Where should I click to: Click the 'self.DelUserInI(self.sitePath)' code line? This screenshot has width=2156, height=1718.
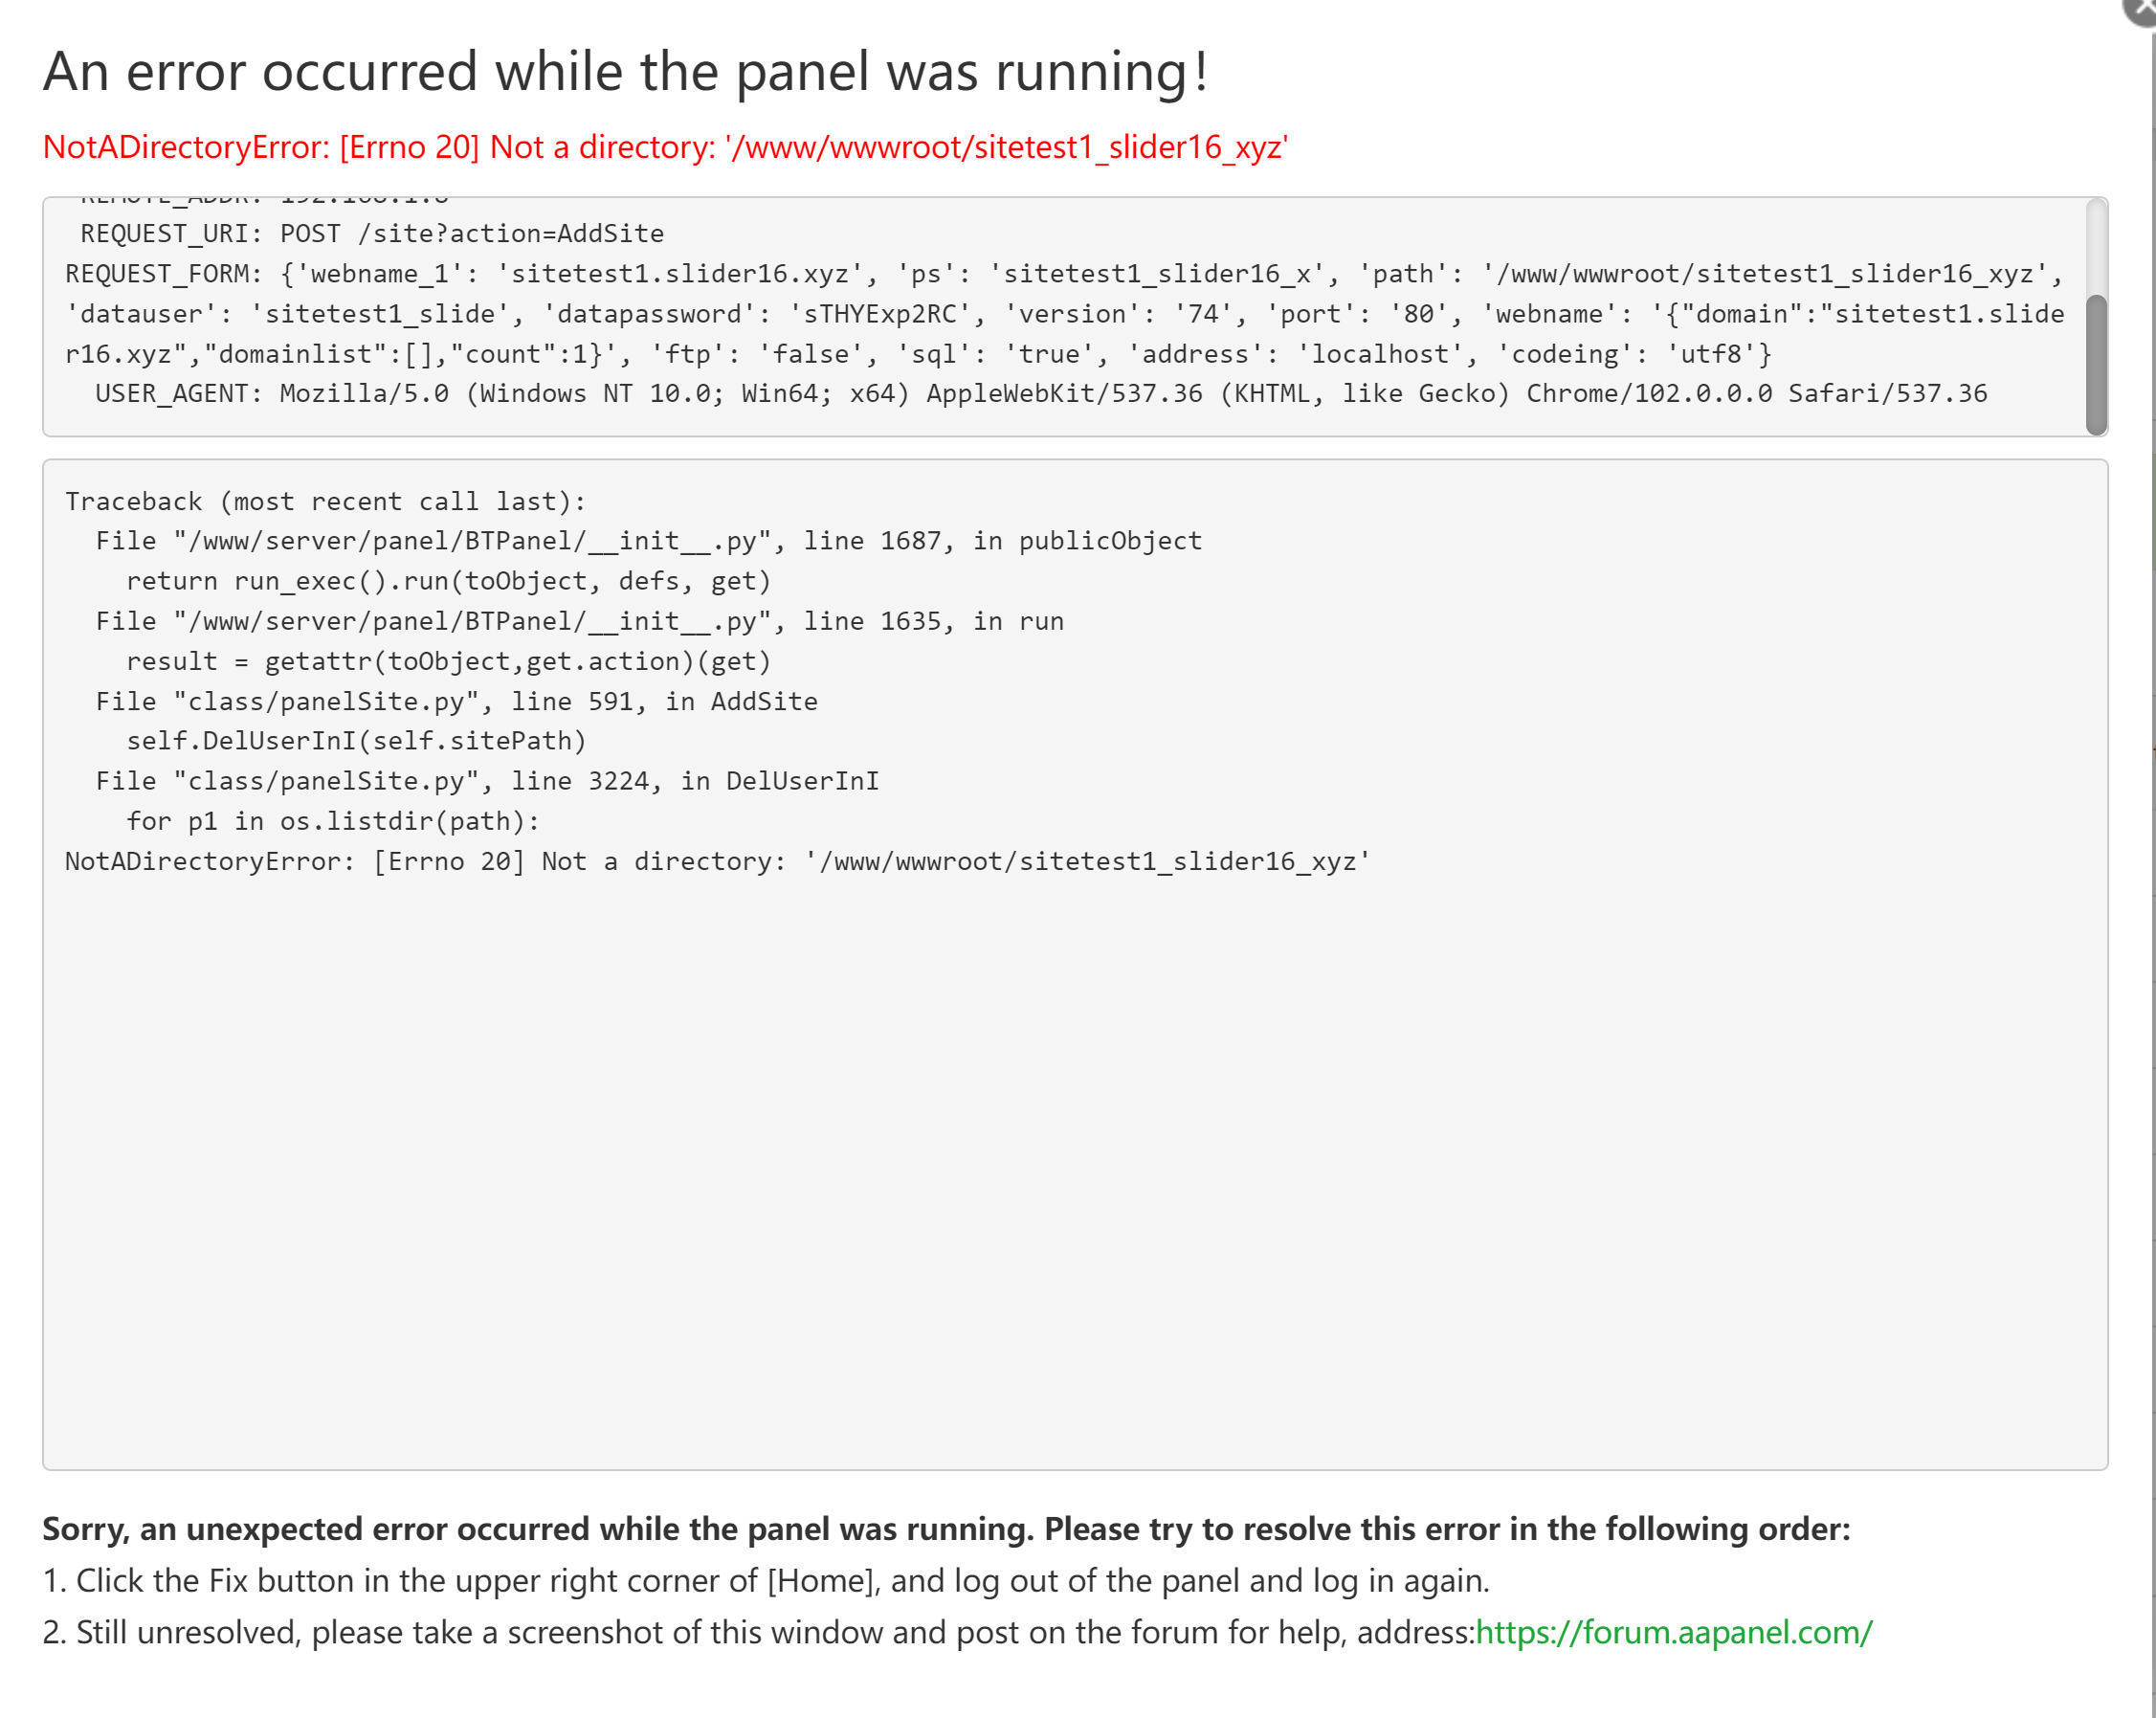click(x=356, y=742)
